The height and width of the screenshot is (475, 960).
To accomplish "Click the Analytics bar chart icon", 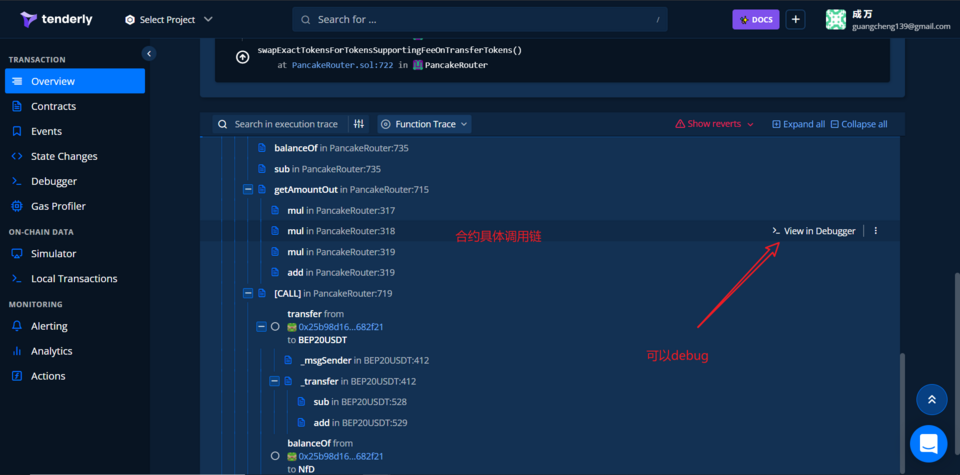I will [x=17, y=351].
